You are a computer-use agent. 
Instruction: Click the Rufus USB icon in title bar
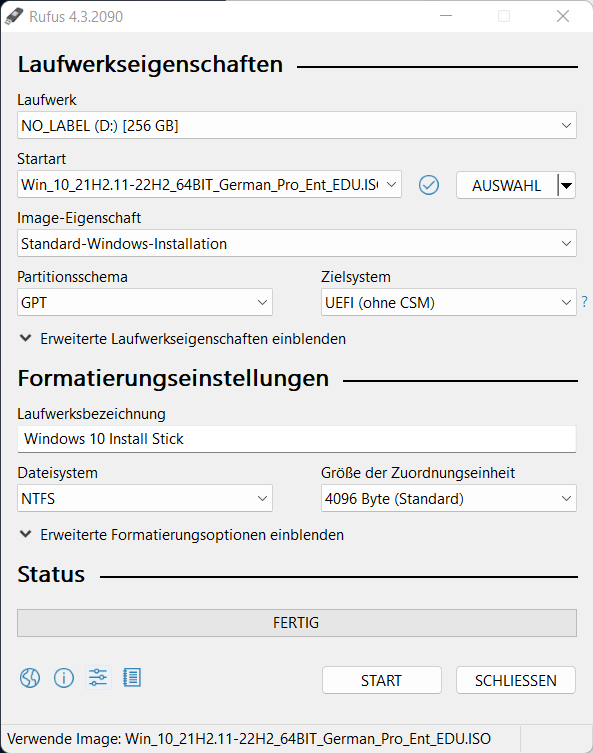pyautogui.click(x=13, y=16)
